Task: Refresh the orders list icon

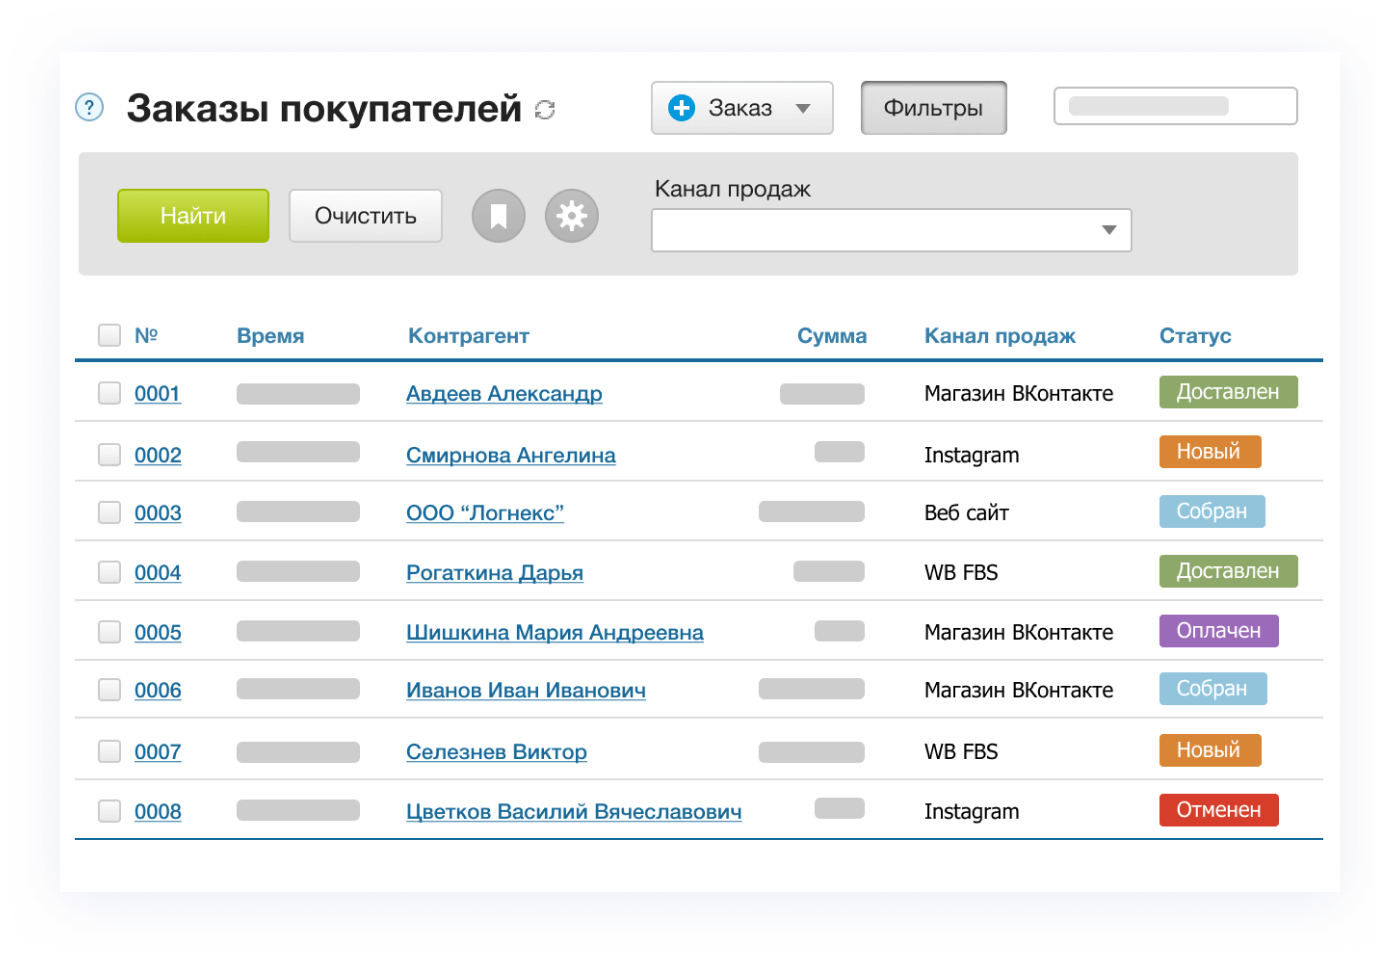Action: [545, 109]
